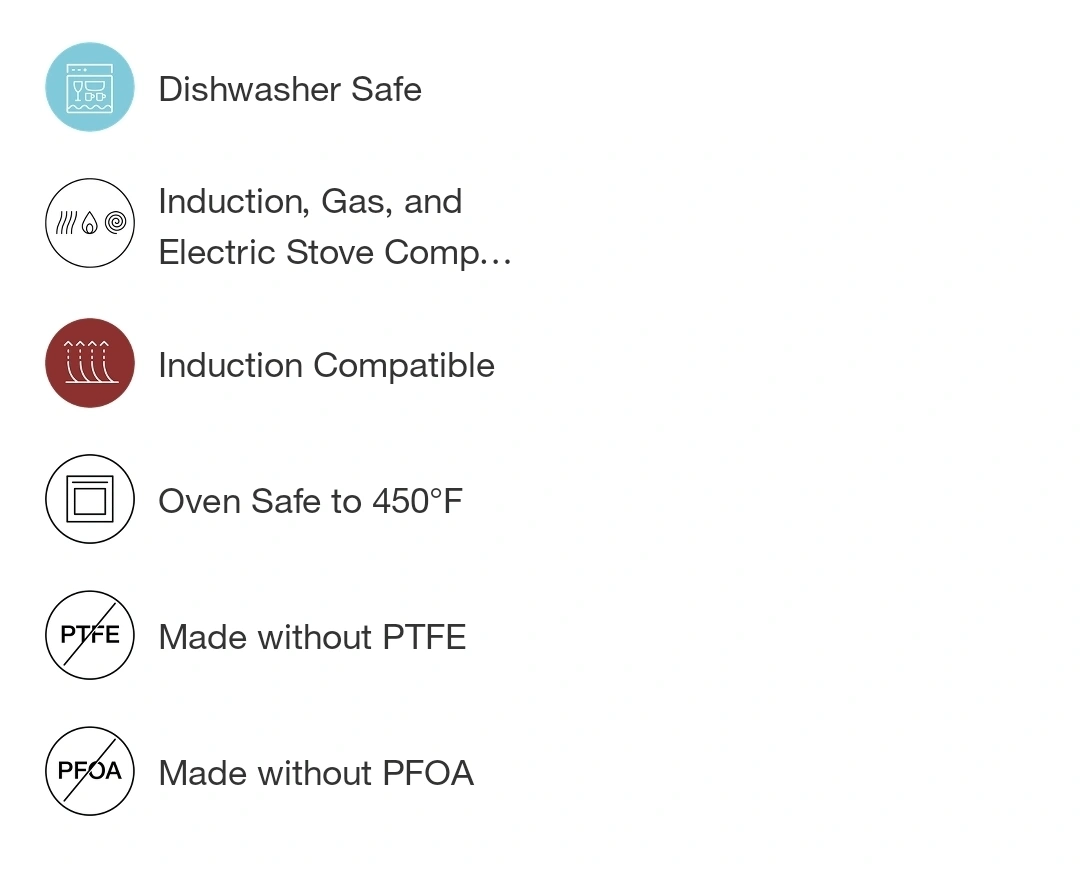Open the "Made without PTFE" feature text
Viewport: 1080px width, 870px height.
[312, 637]
